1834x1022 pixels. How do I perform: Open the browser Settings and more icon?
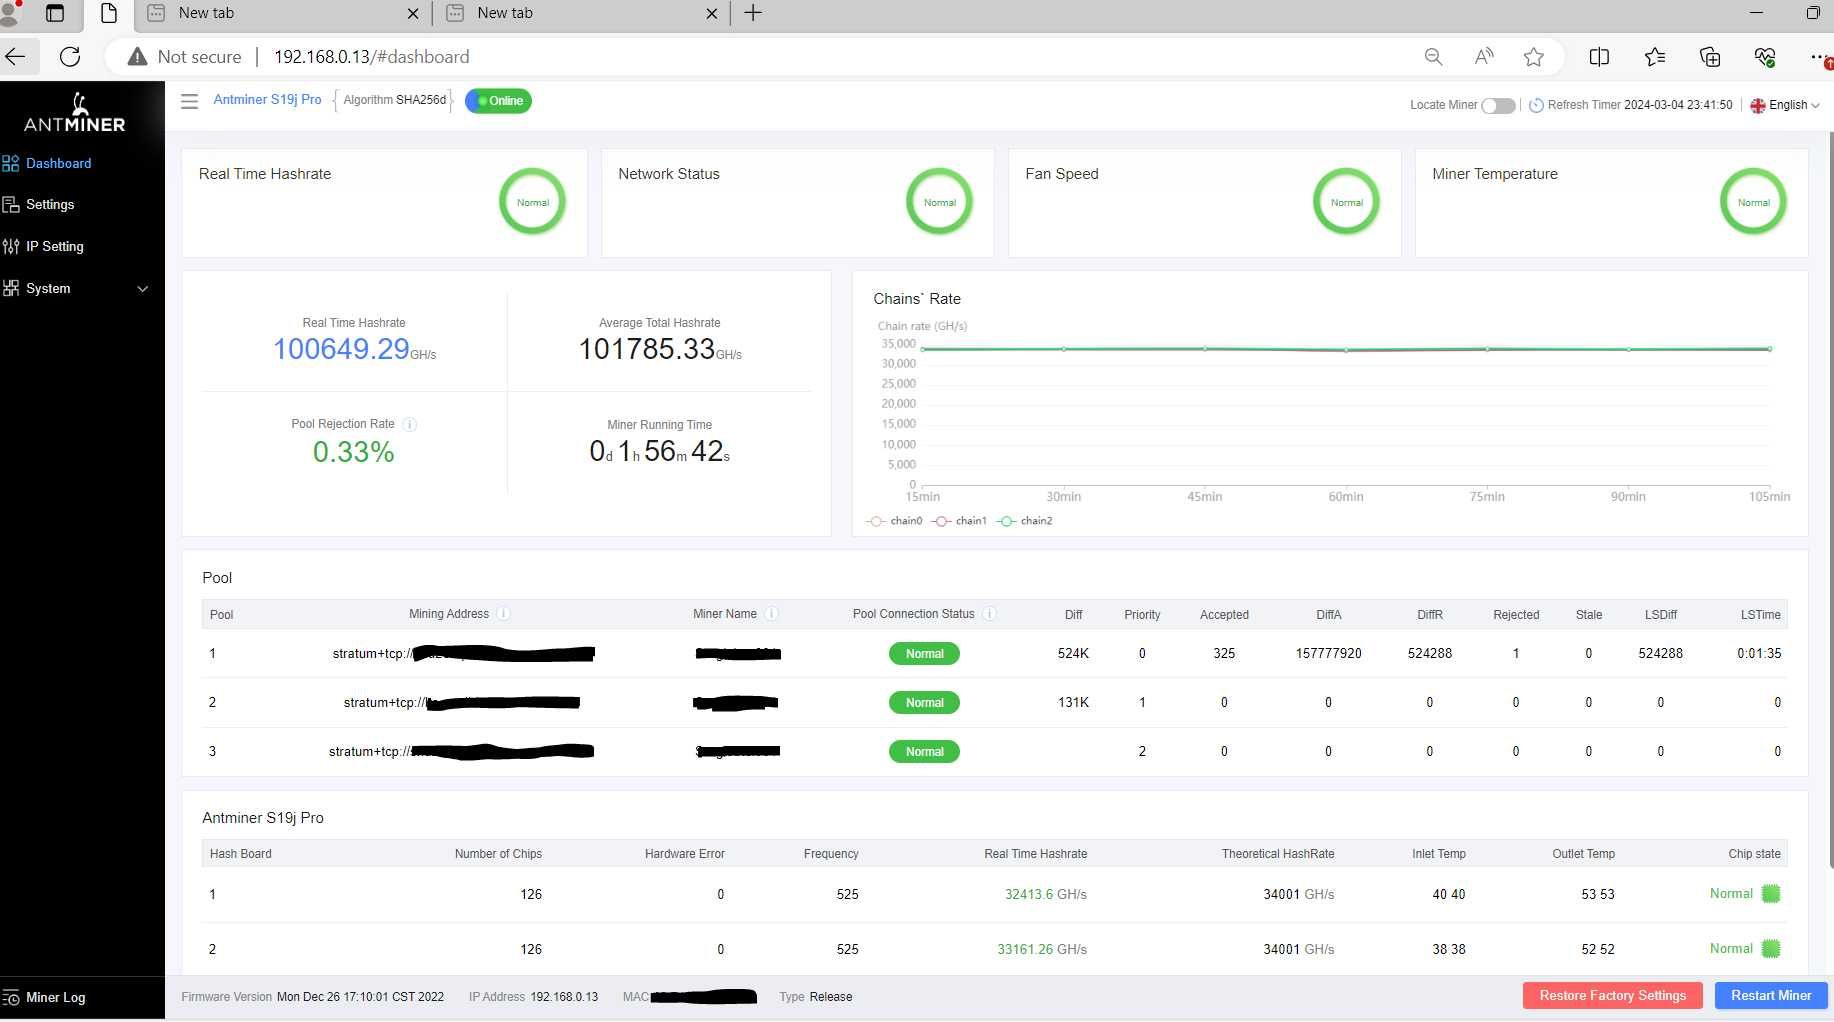click(1820, 57)
